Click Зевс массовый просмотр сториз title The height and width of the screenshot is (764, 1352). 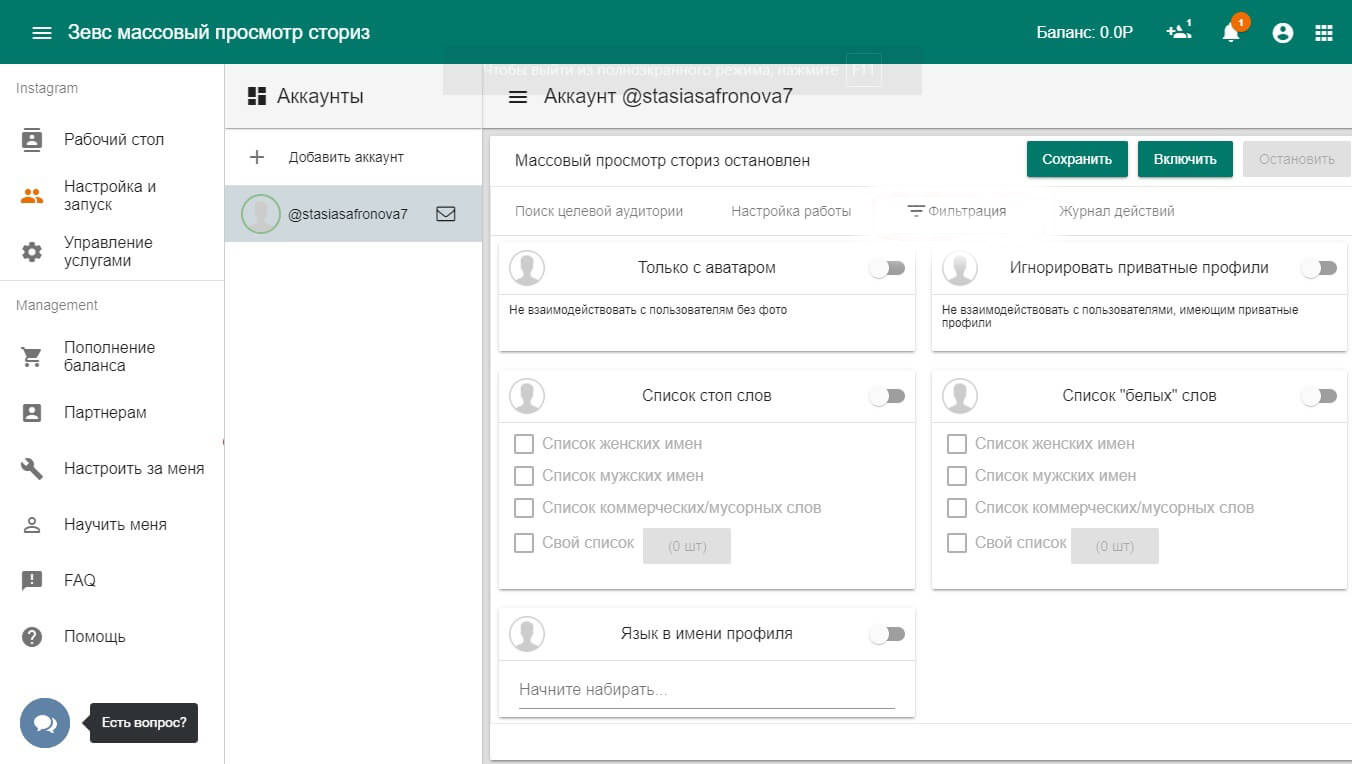coord(219,32)
